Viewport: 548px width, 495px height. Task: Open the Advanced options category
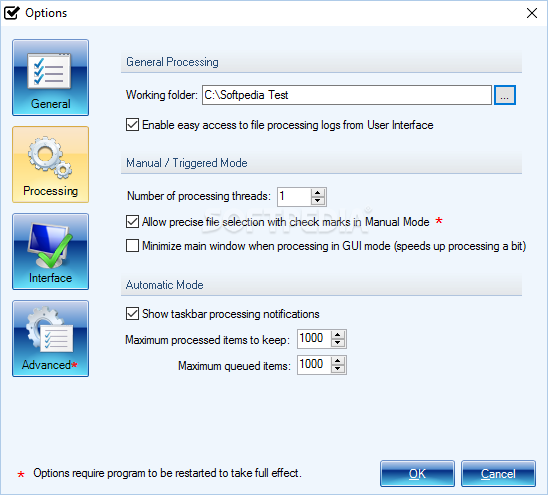(x=50, y=338)
